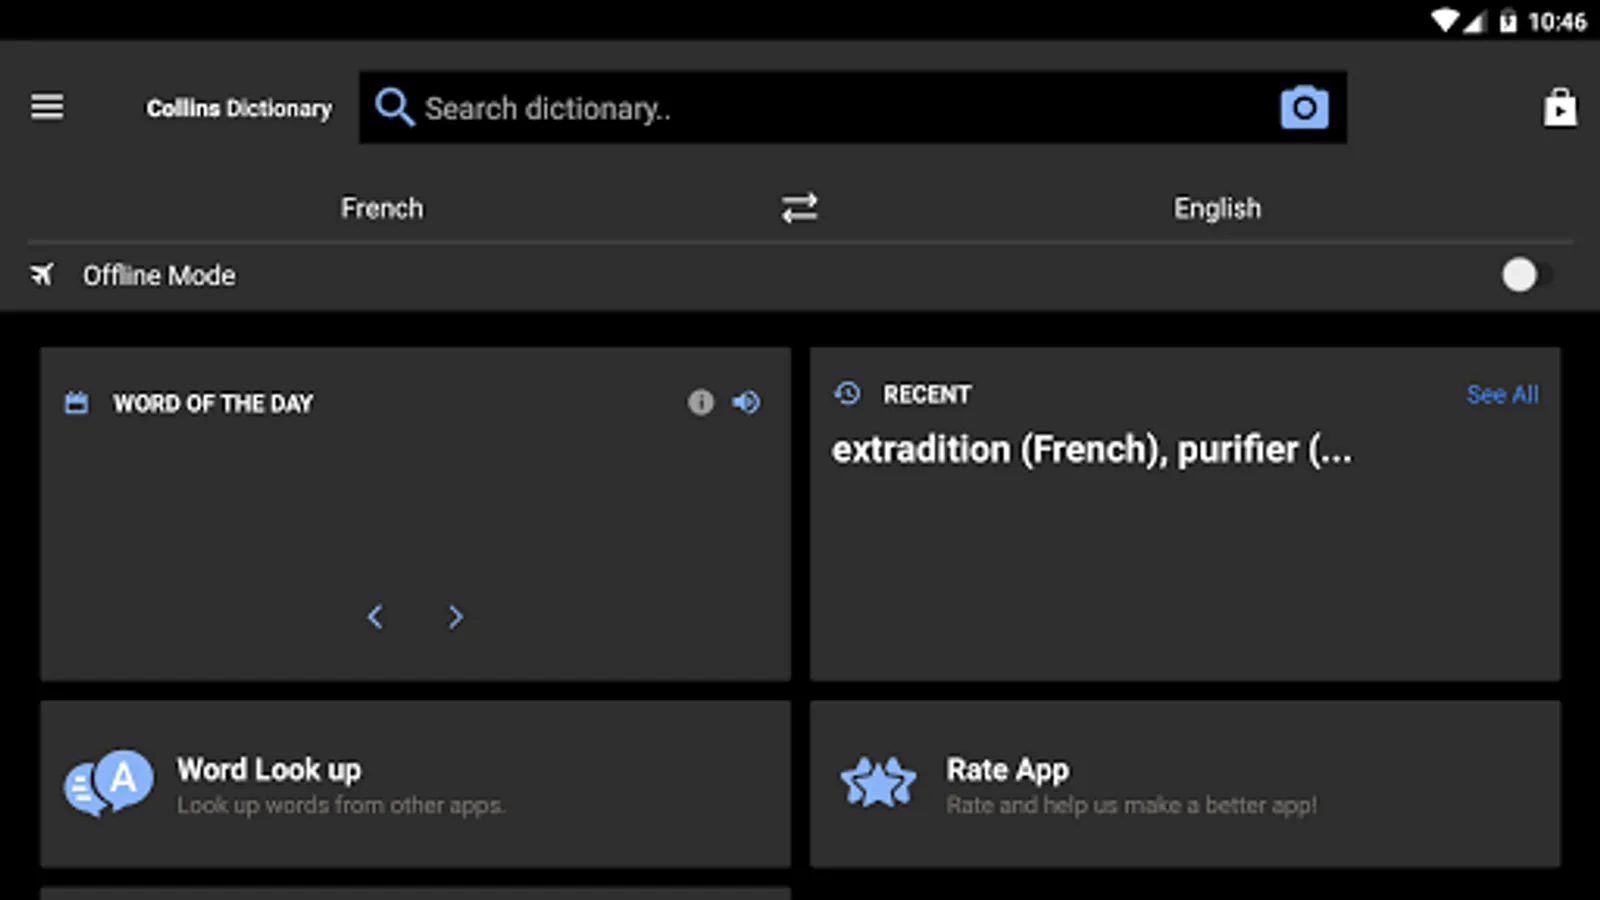The image size is (1600, 900).
Task: Click See All recent searches
Action: [x=1502, y=395]
